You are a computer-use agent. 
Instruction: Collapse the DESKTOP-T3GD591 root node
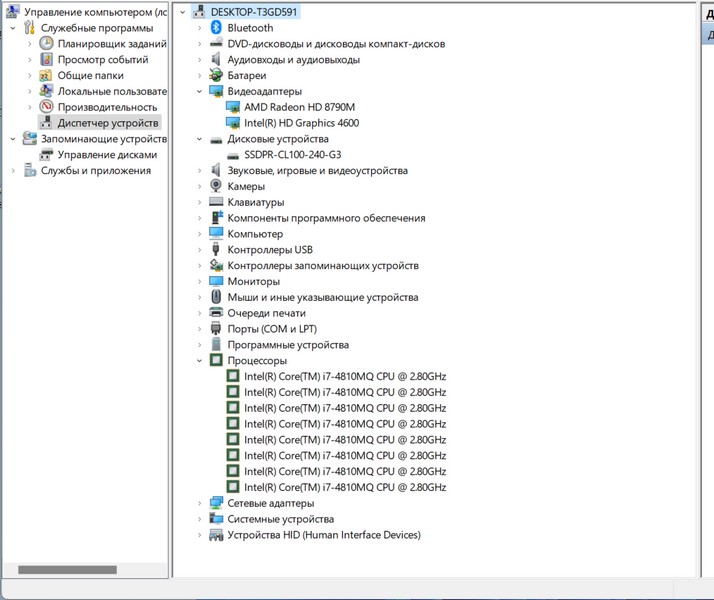pos(183,13)
